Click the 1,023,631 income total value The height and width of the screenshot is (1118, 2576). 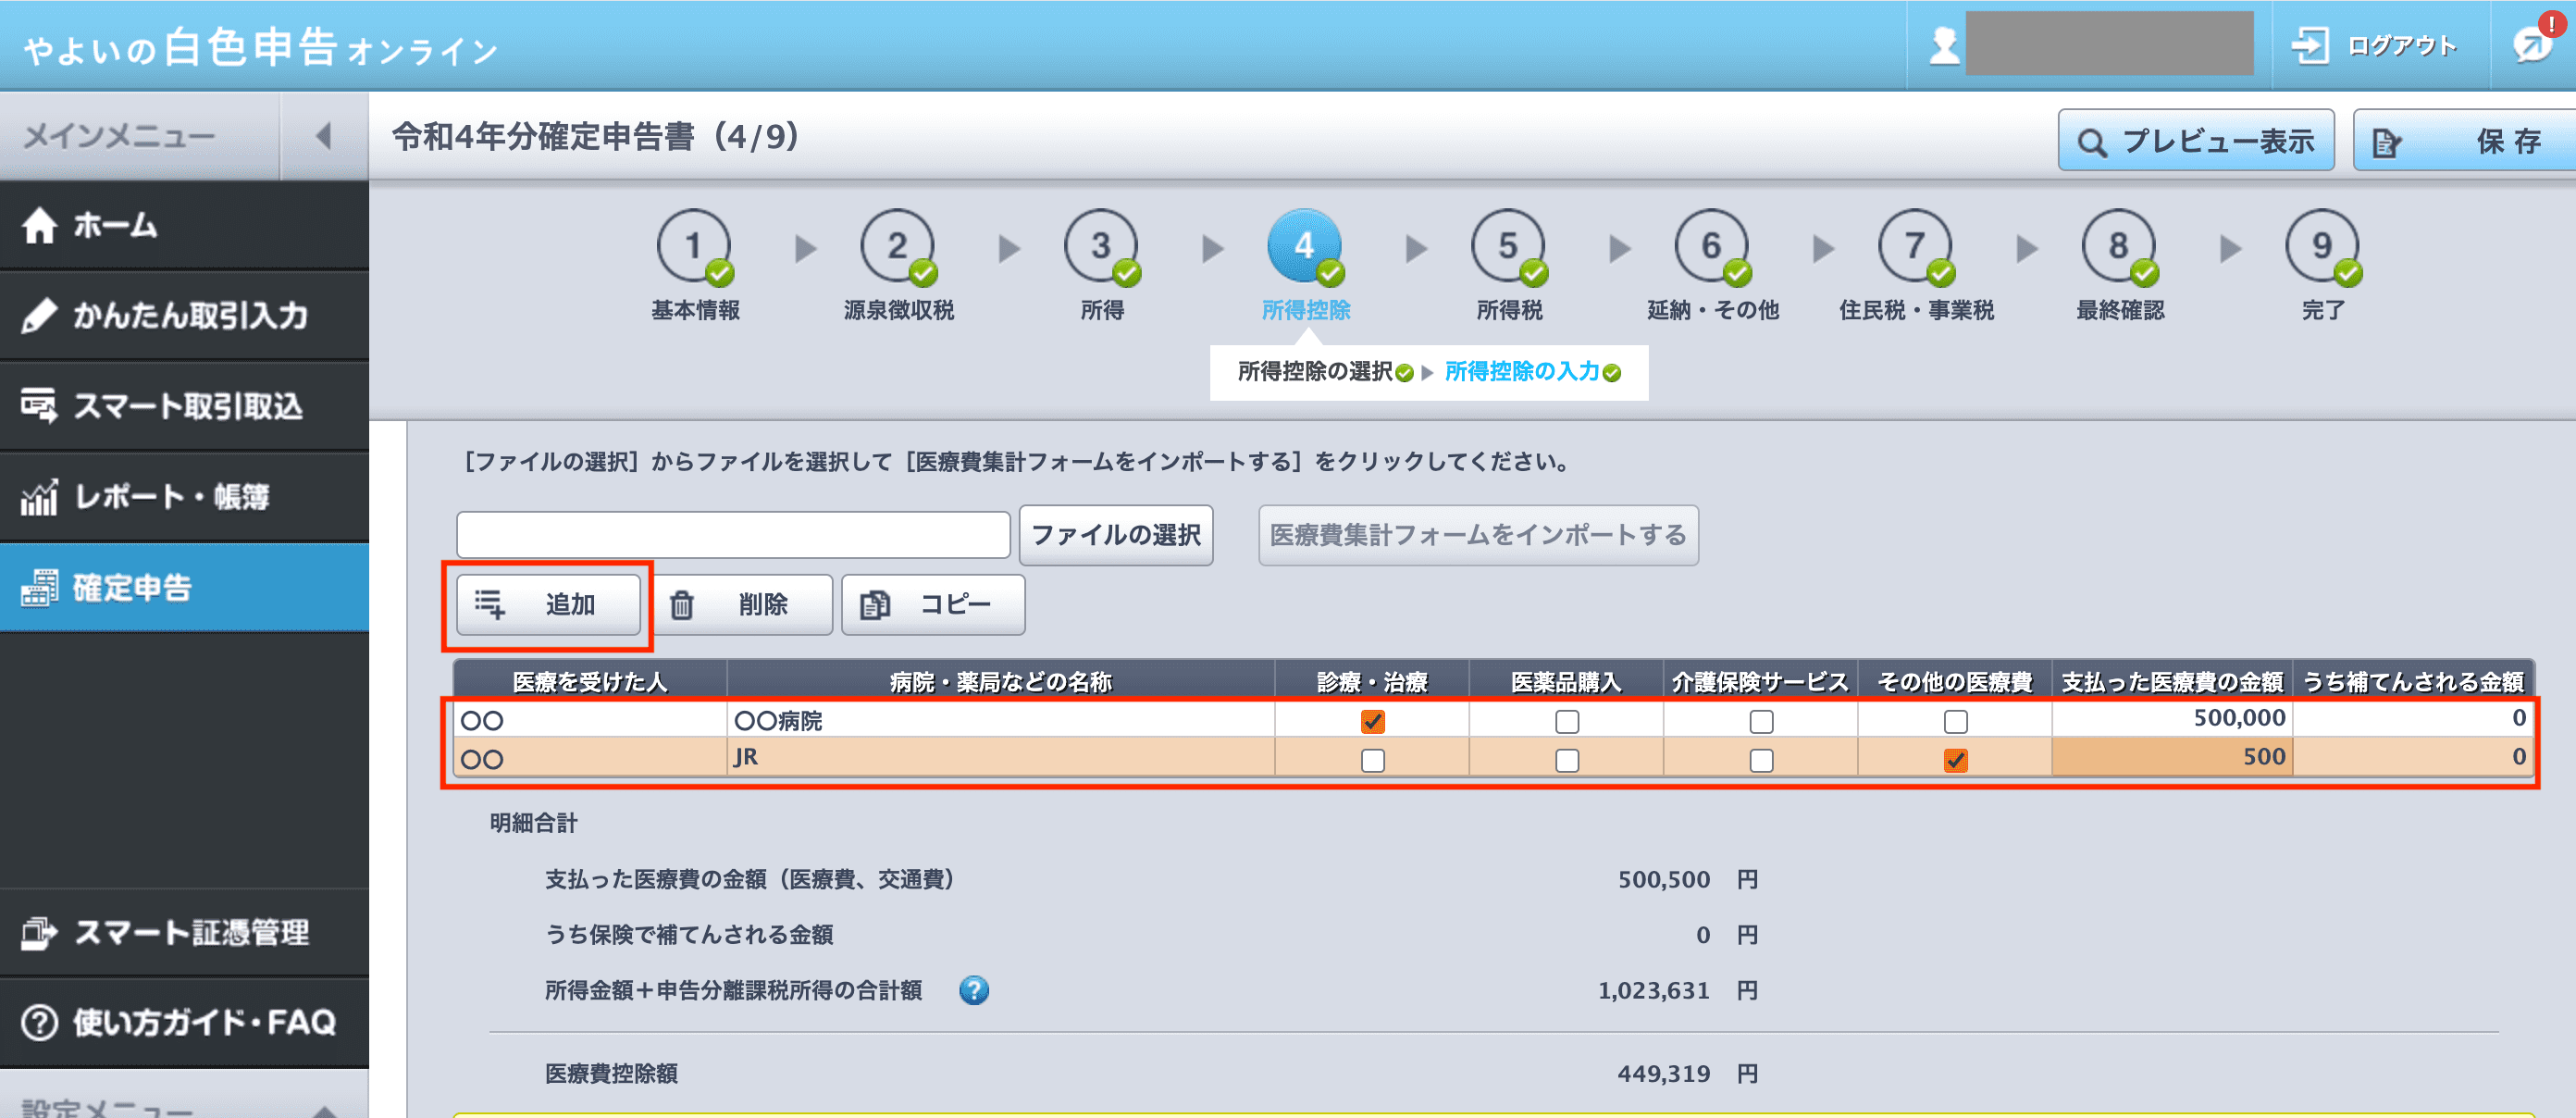(1653, 991)
